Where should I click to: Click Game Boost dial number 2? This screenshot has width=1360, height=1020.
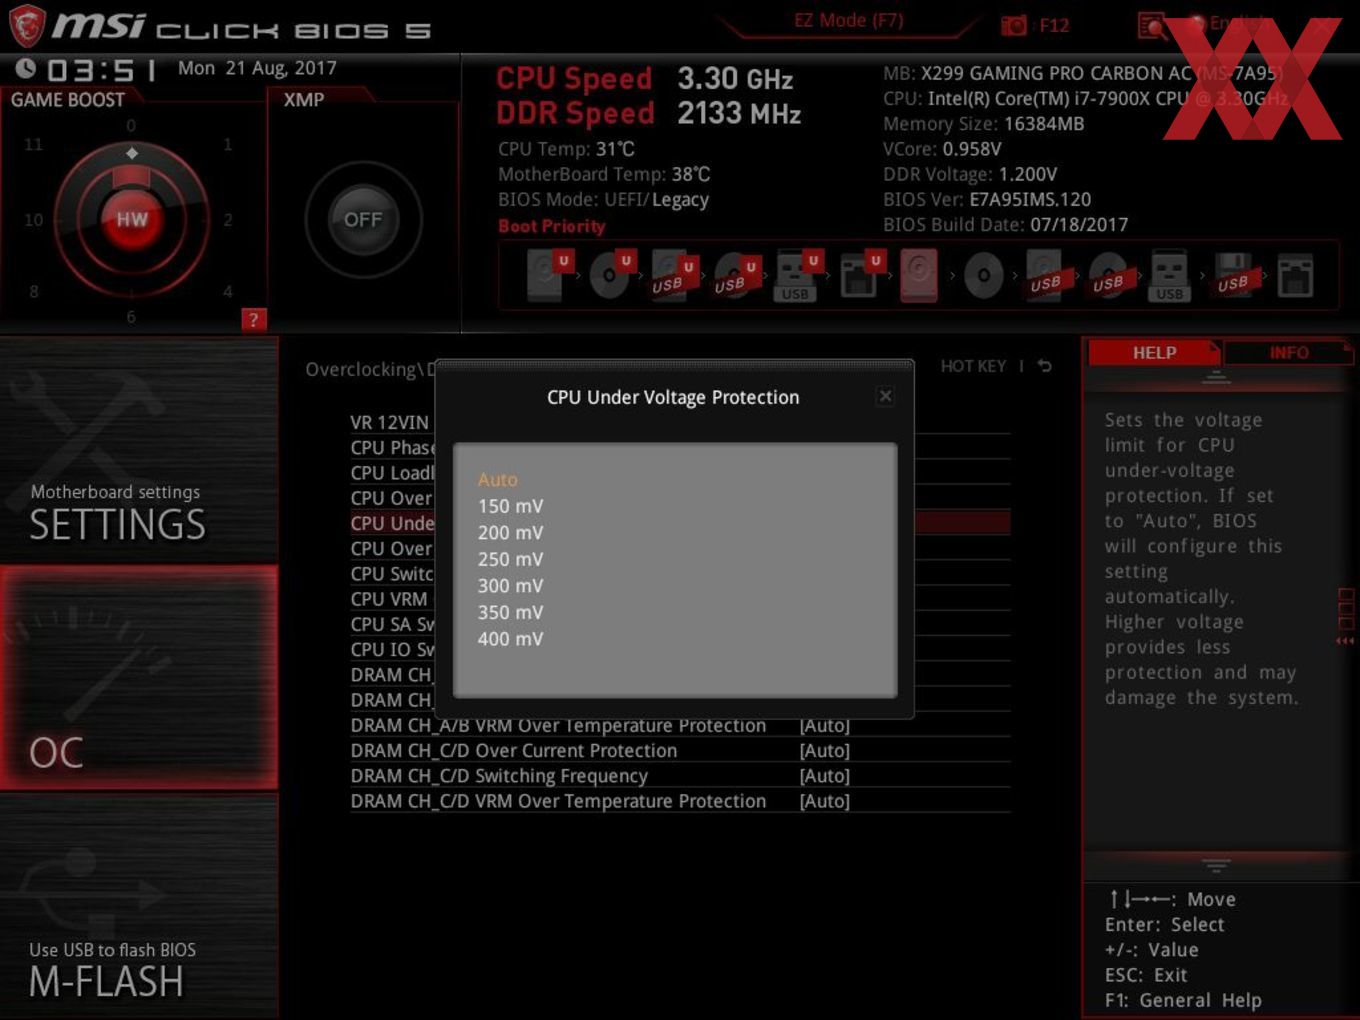point(228,219)
